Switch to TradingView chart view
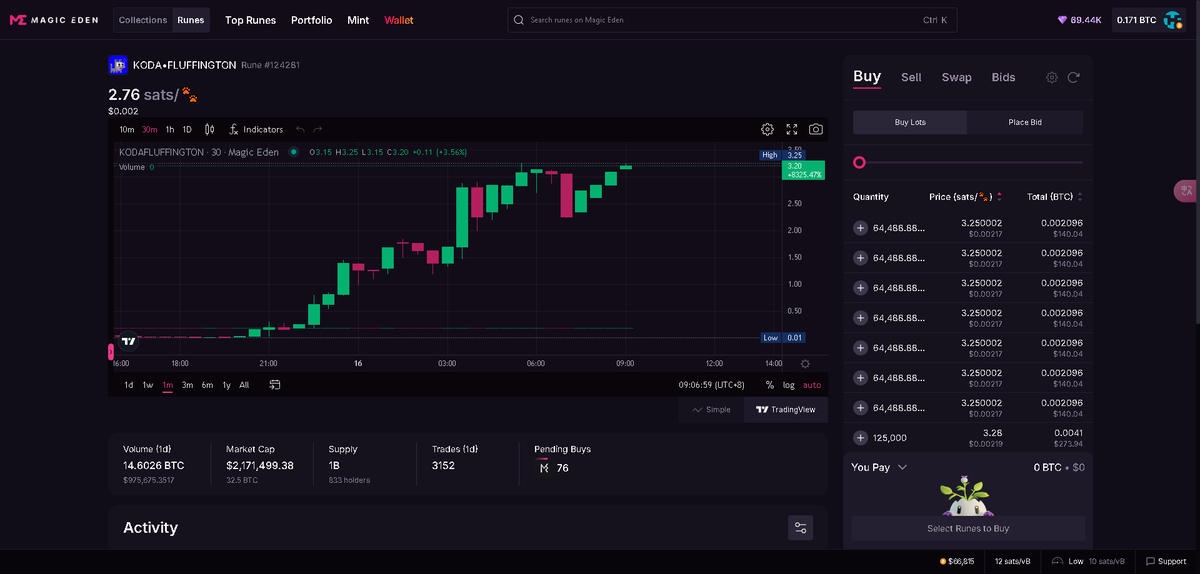This screenshot has height=574, width=1200. pos(786,409)
